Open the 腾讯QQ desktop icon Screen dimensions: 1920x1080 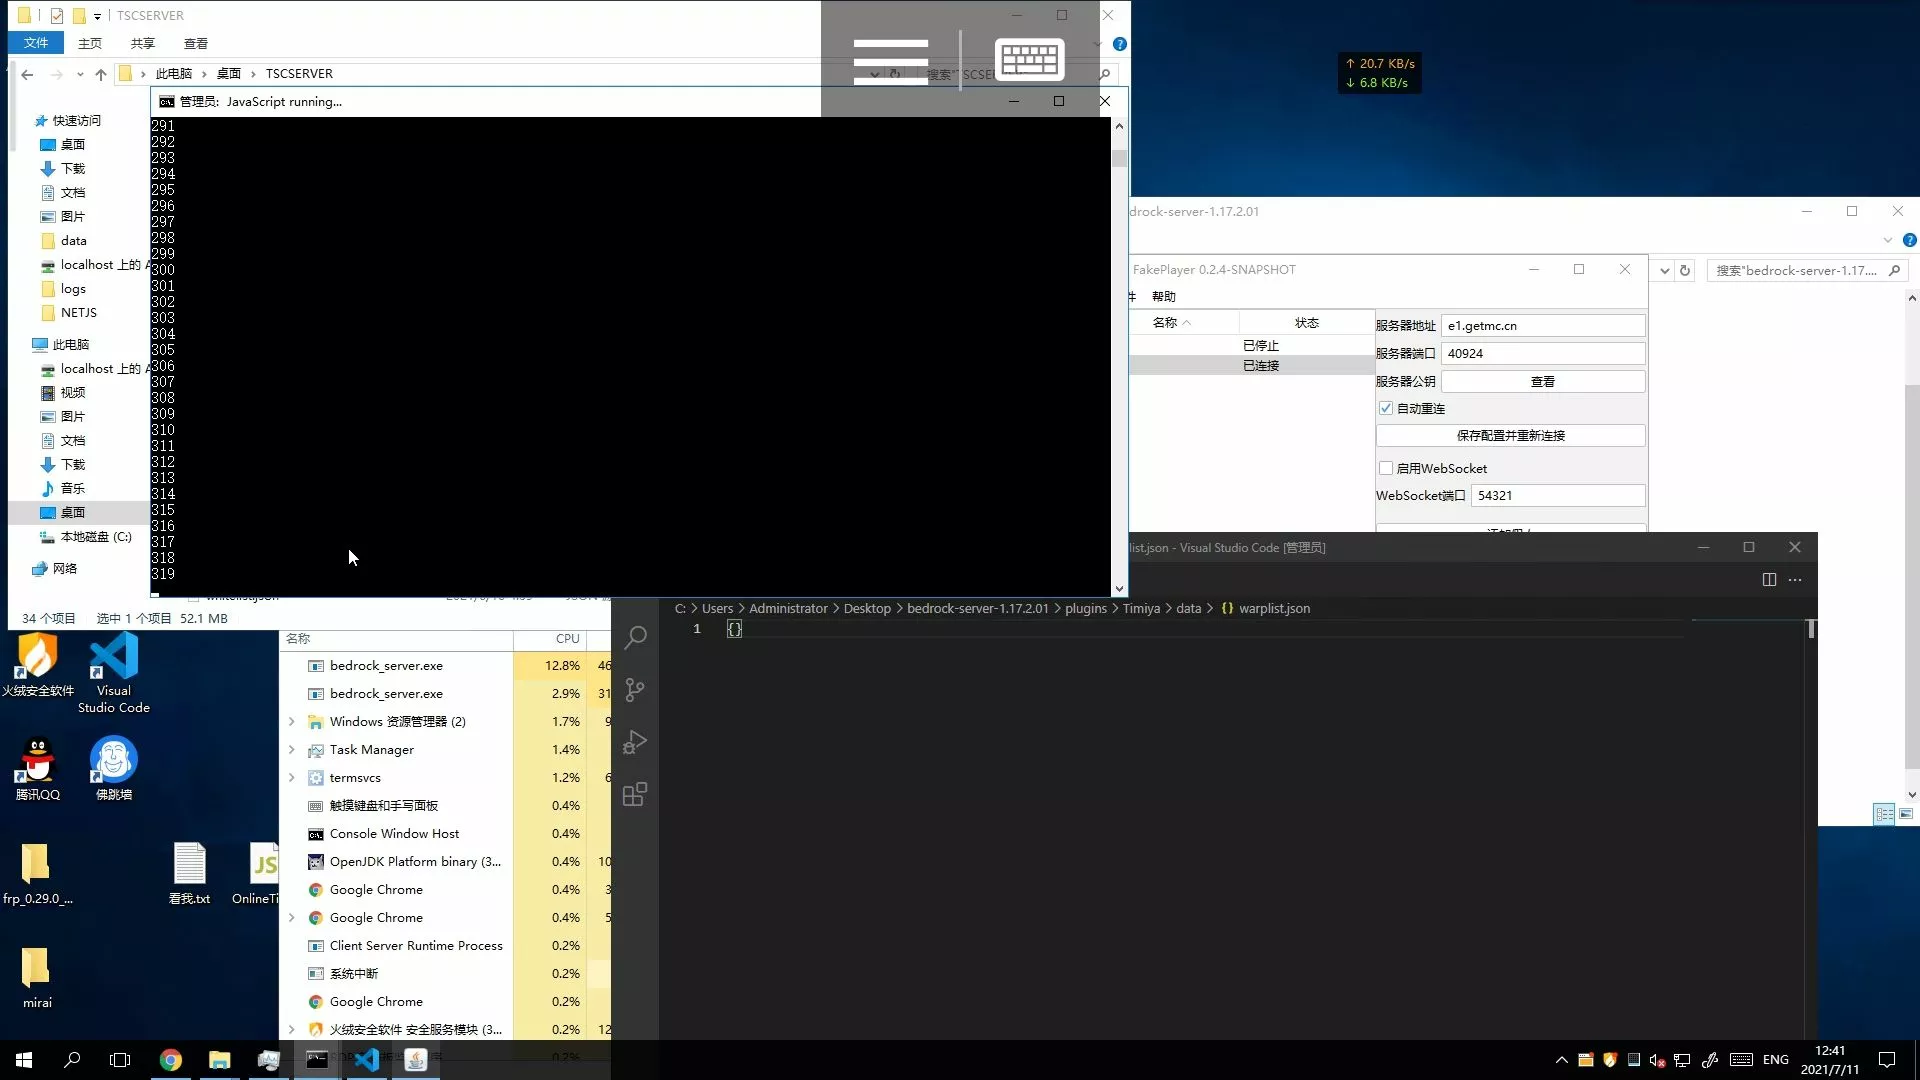point(38,768)
